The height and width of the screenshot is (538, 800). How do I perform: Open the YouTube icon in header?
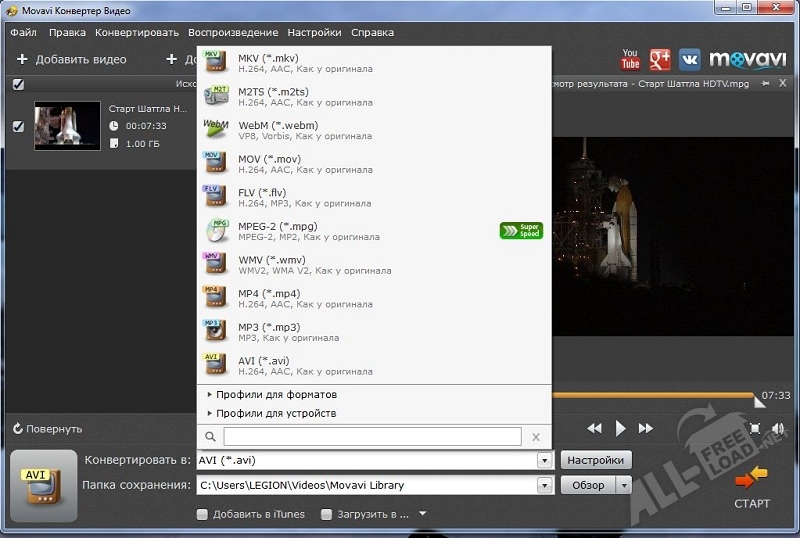[x=630, y=59]
